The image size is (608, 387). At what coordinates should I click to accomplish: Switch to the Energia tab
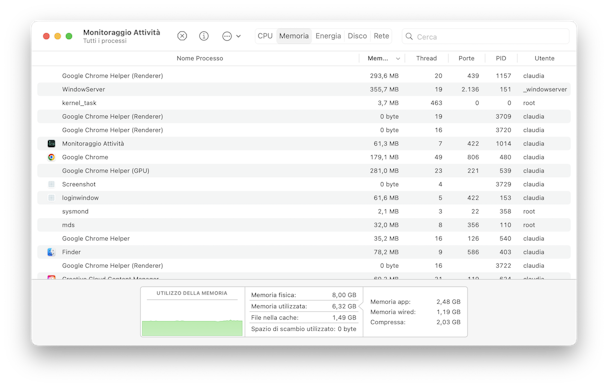[x=328, y=36]
